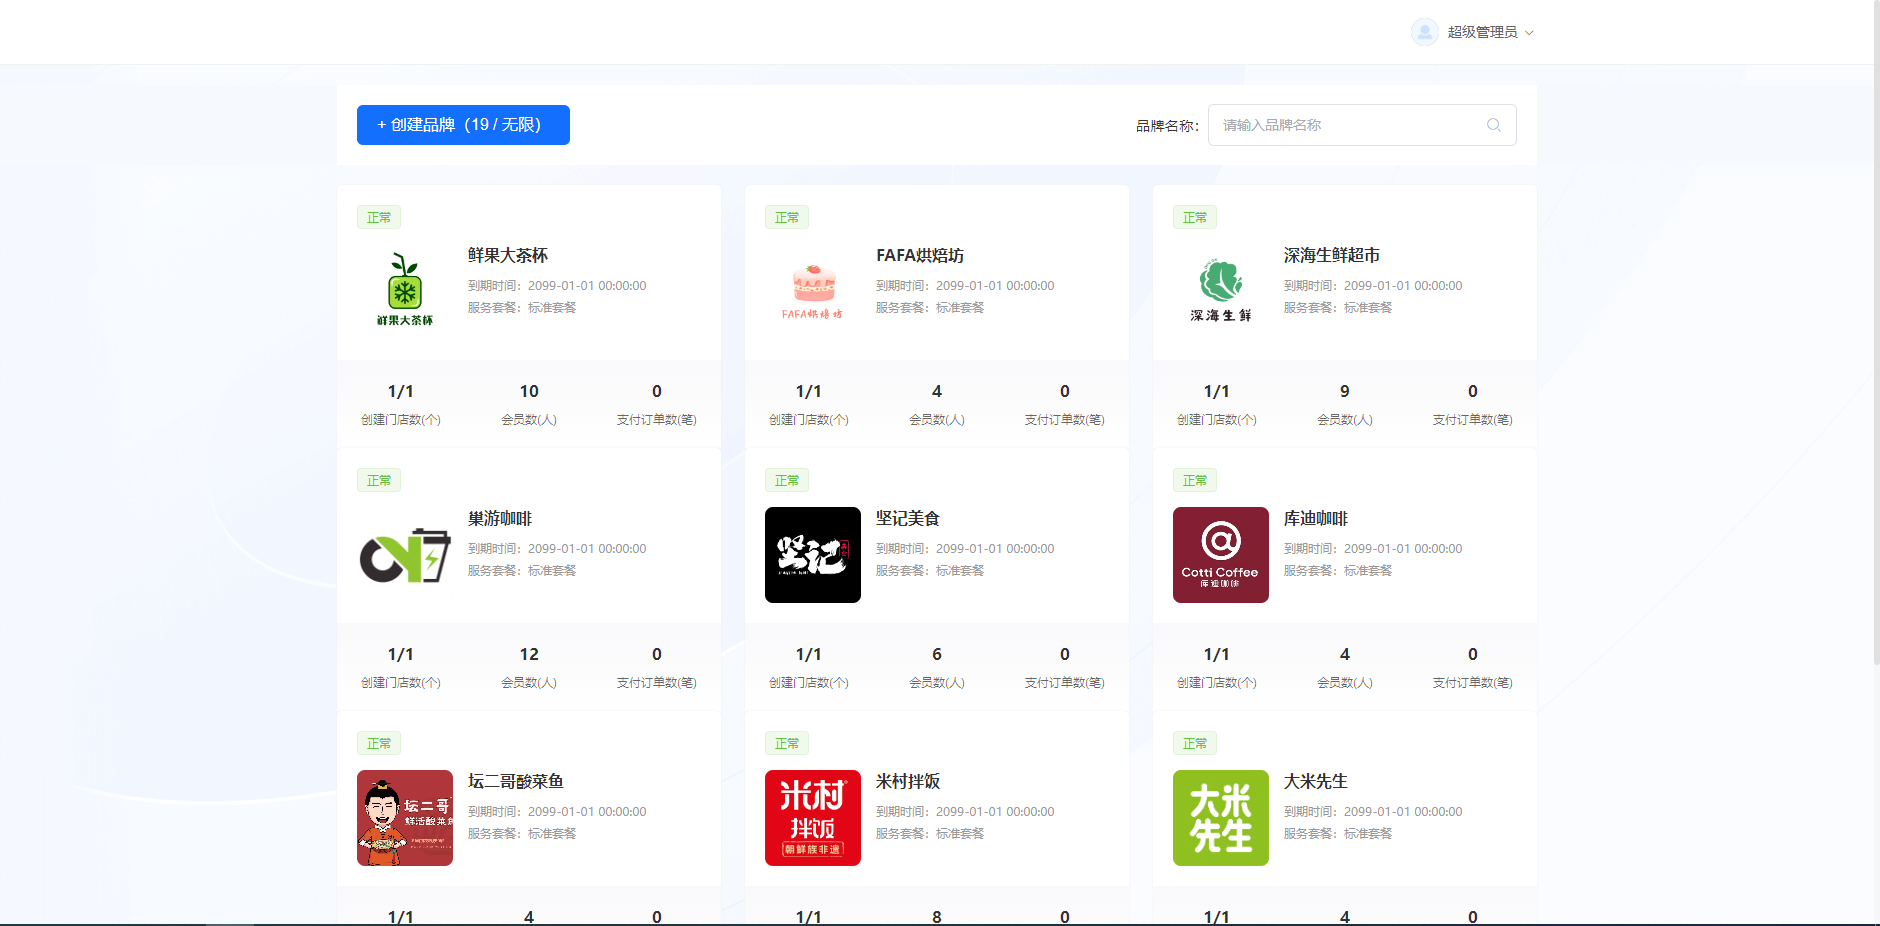Click the user avatar icon
Viewport: 1880px width, 926px height.
[x=1424, y=32]
